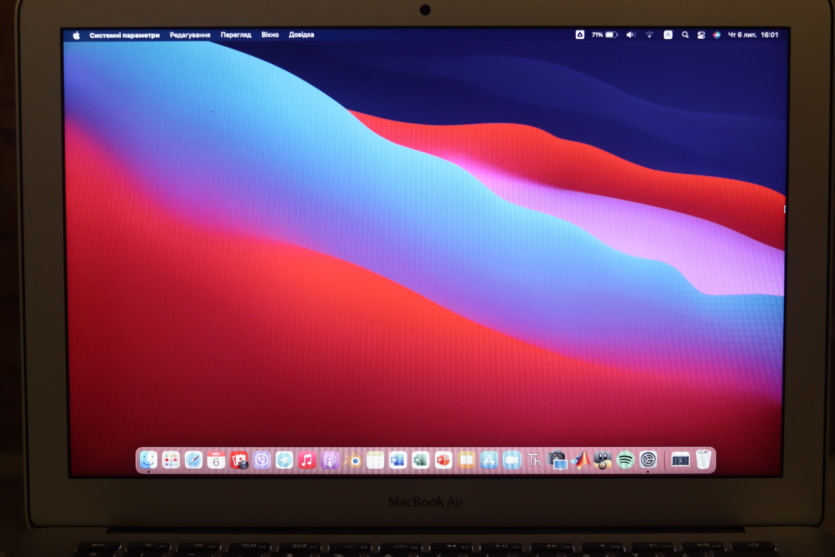
Task: Click the date and time 16:01
Action: (x=753, y=35)
